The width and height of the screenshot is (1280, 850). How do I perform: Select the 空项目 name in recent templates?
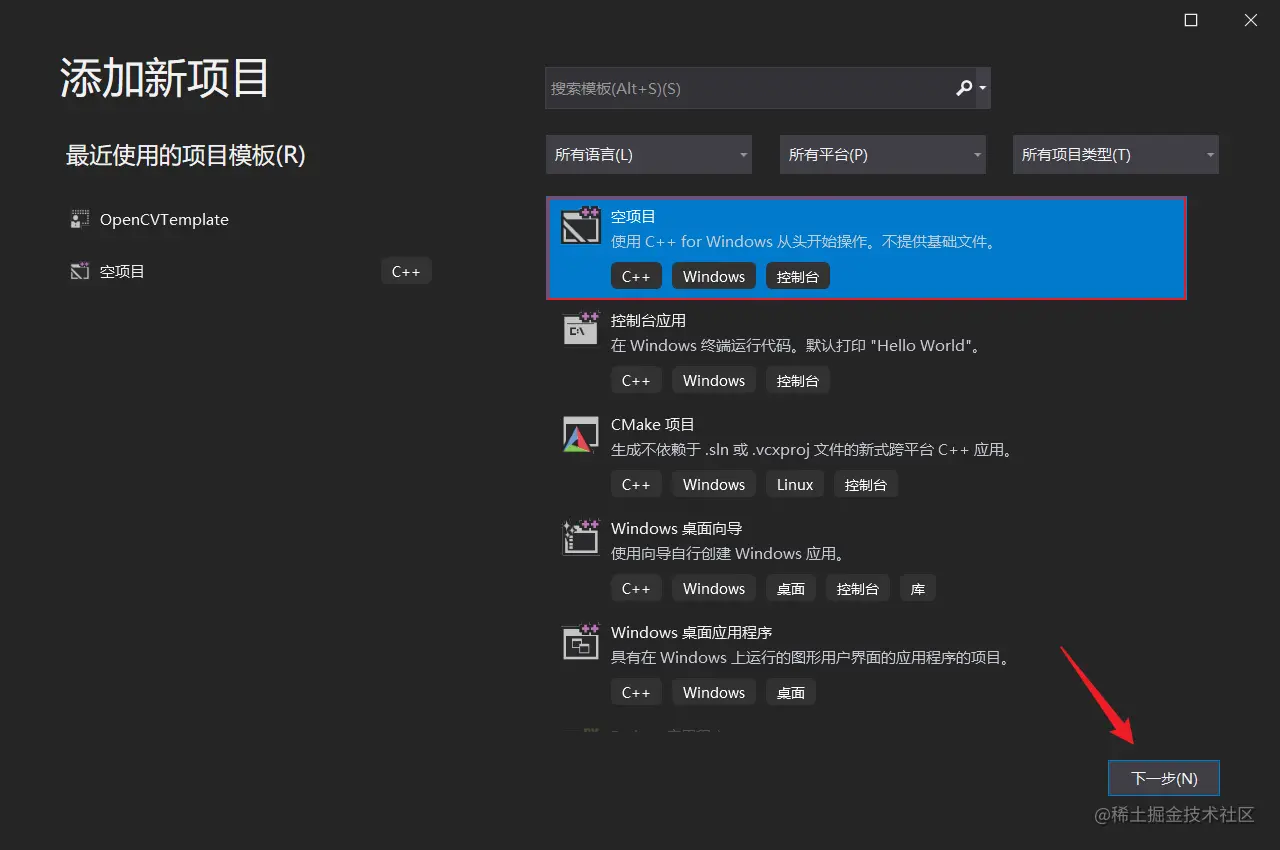point(122,271)
